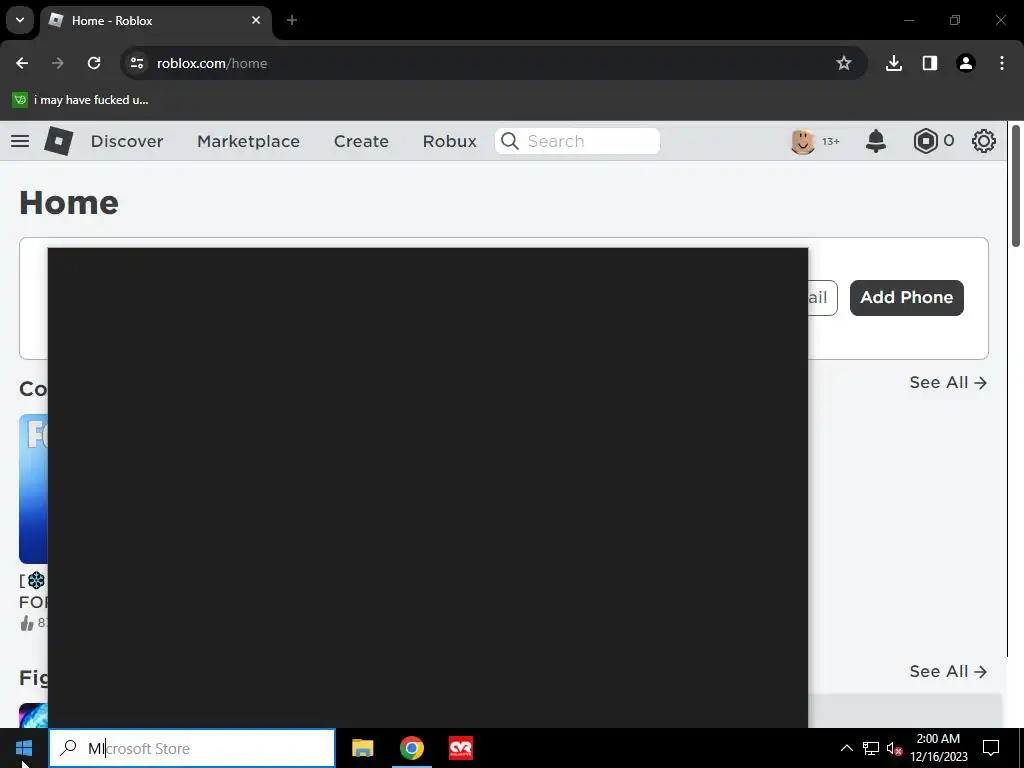This screenshot has height=768, width=1024.
Task: Open a new browser tab
Action: [x=292, y=20]
